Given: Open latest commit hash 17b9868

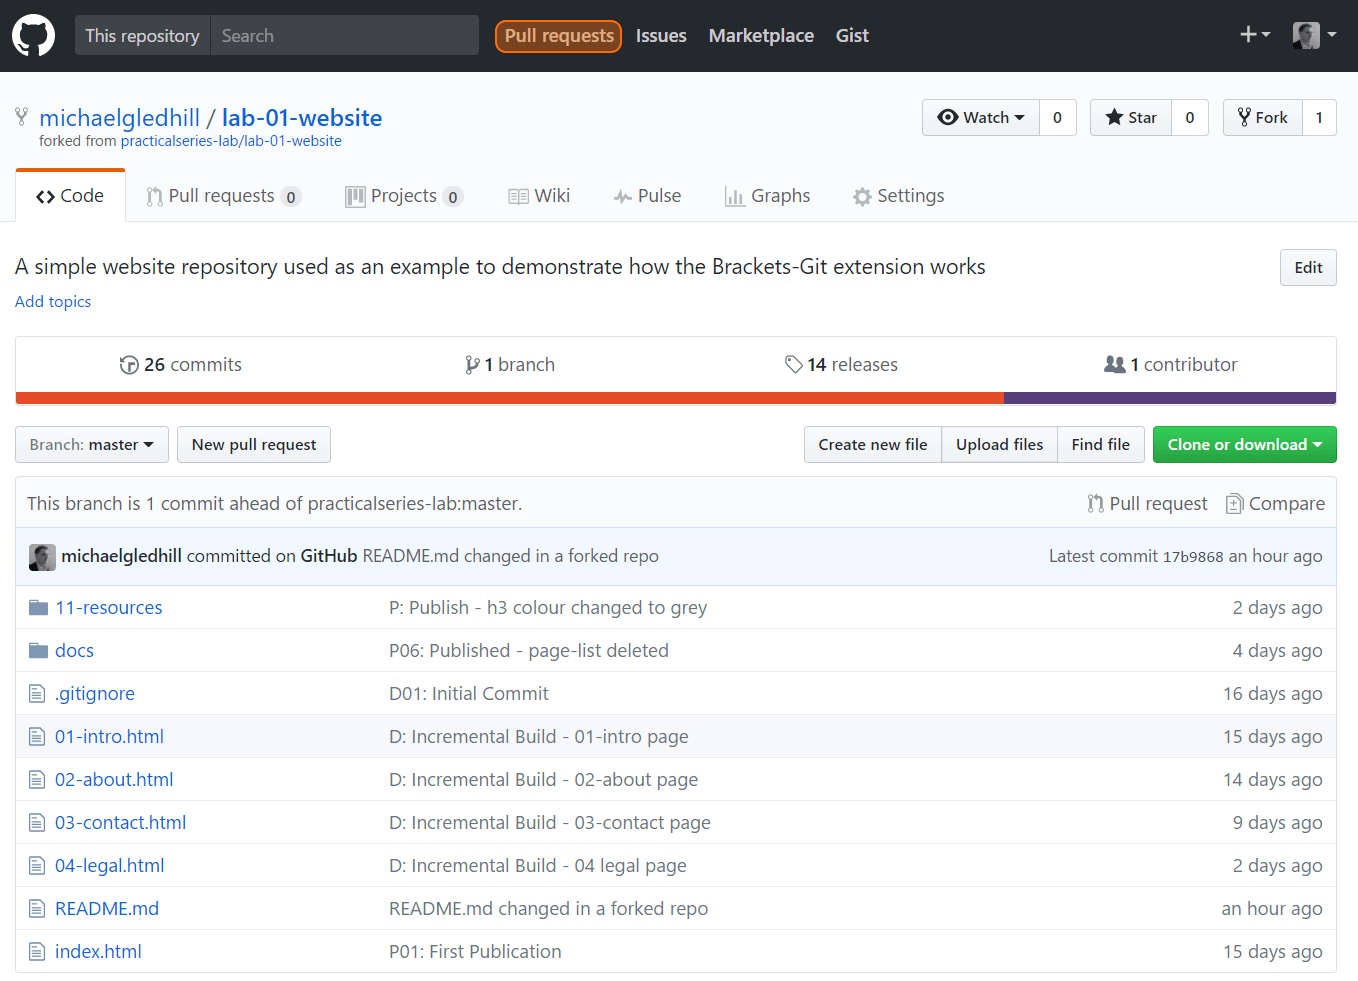Looking at the screenshot, I should (1193, 557).
